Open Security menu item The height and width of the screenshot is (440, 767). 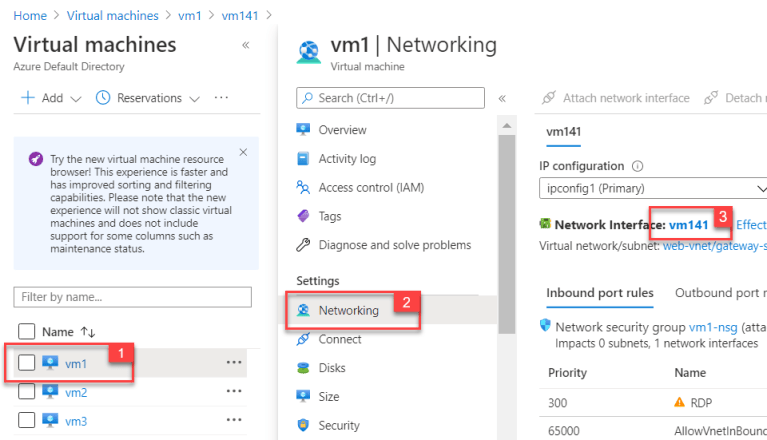[339, 425]
